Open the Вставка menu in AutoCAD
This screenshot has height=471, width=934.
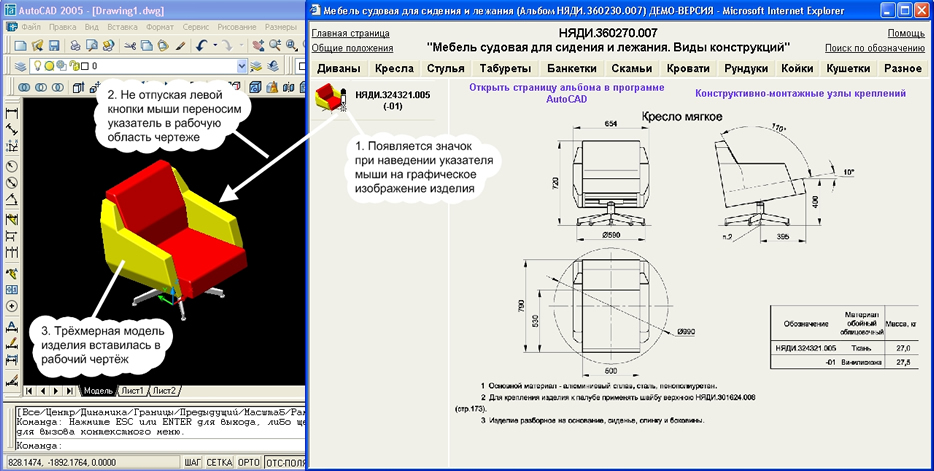pyautogui.click(x=123, y=27)
